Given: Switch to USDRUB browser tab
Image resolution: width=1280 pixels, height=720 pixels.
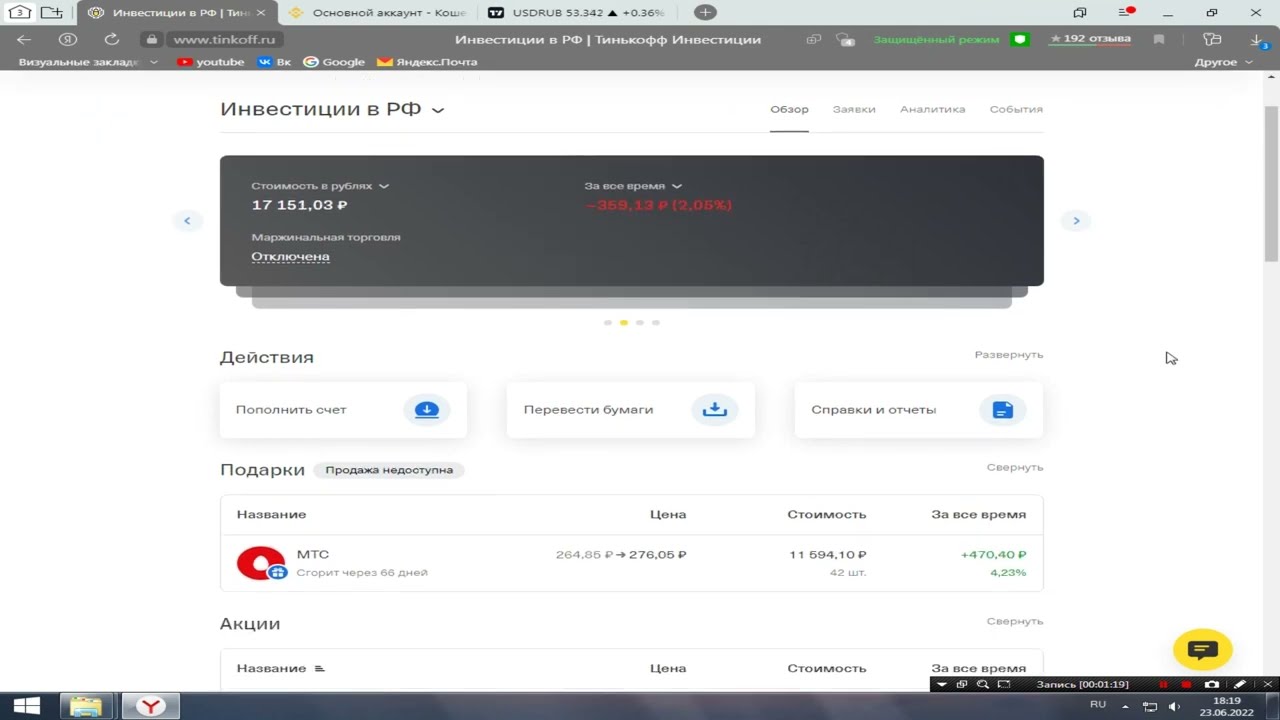Looking at the screenshot, I should click(x=580, y=12).
